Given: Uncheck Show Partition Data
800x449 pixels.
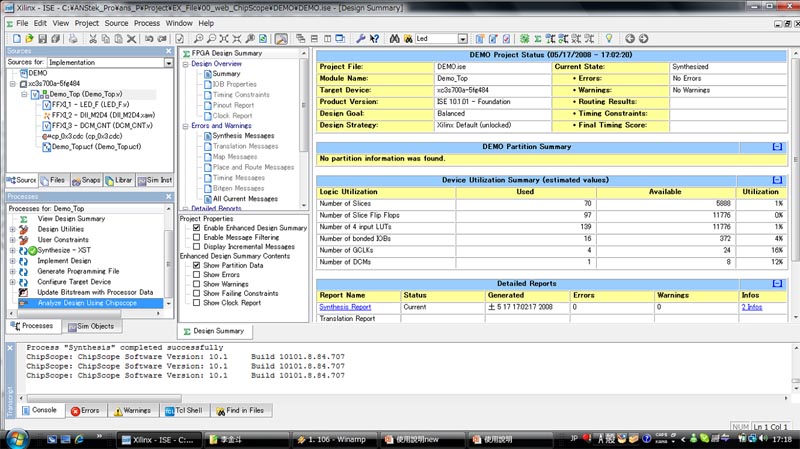Looking at the screenshot, I should pos(196,265).
